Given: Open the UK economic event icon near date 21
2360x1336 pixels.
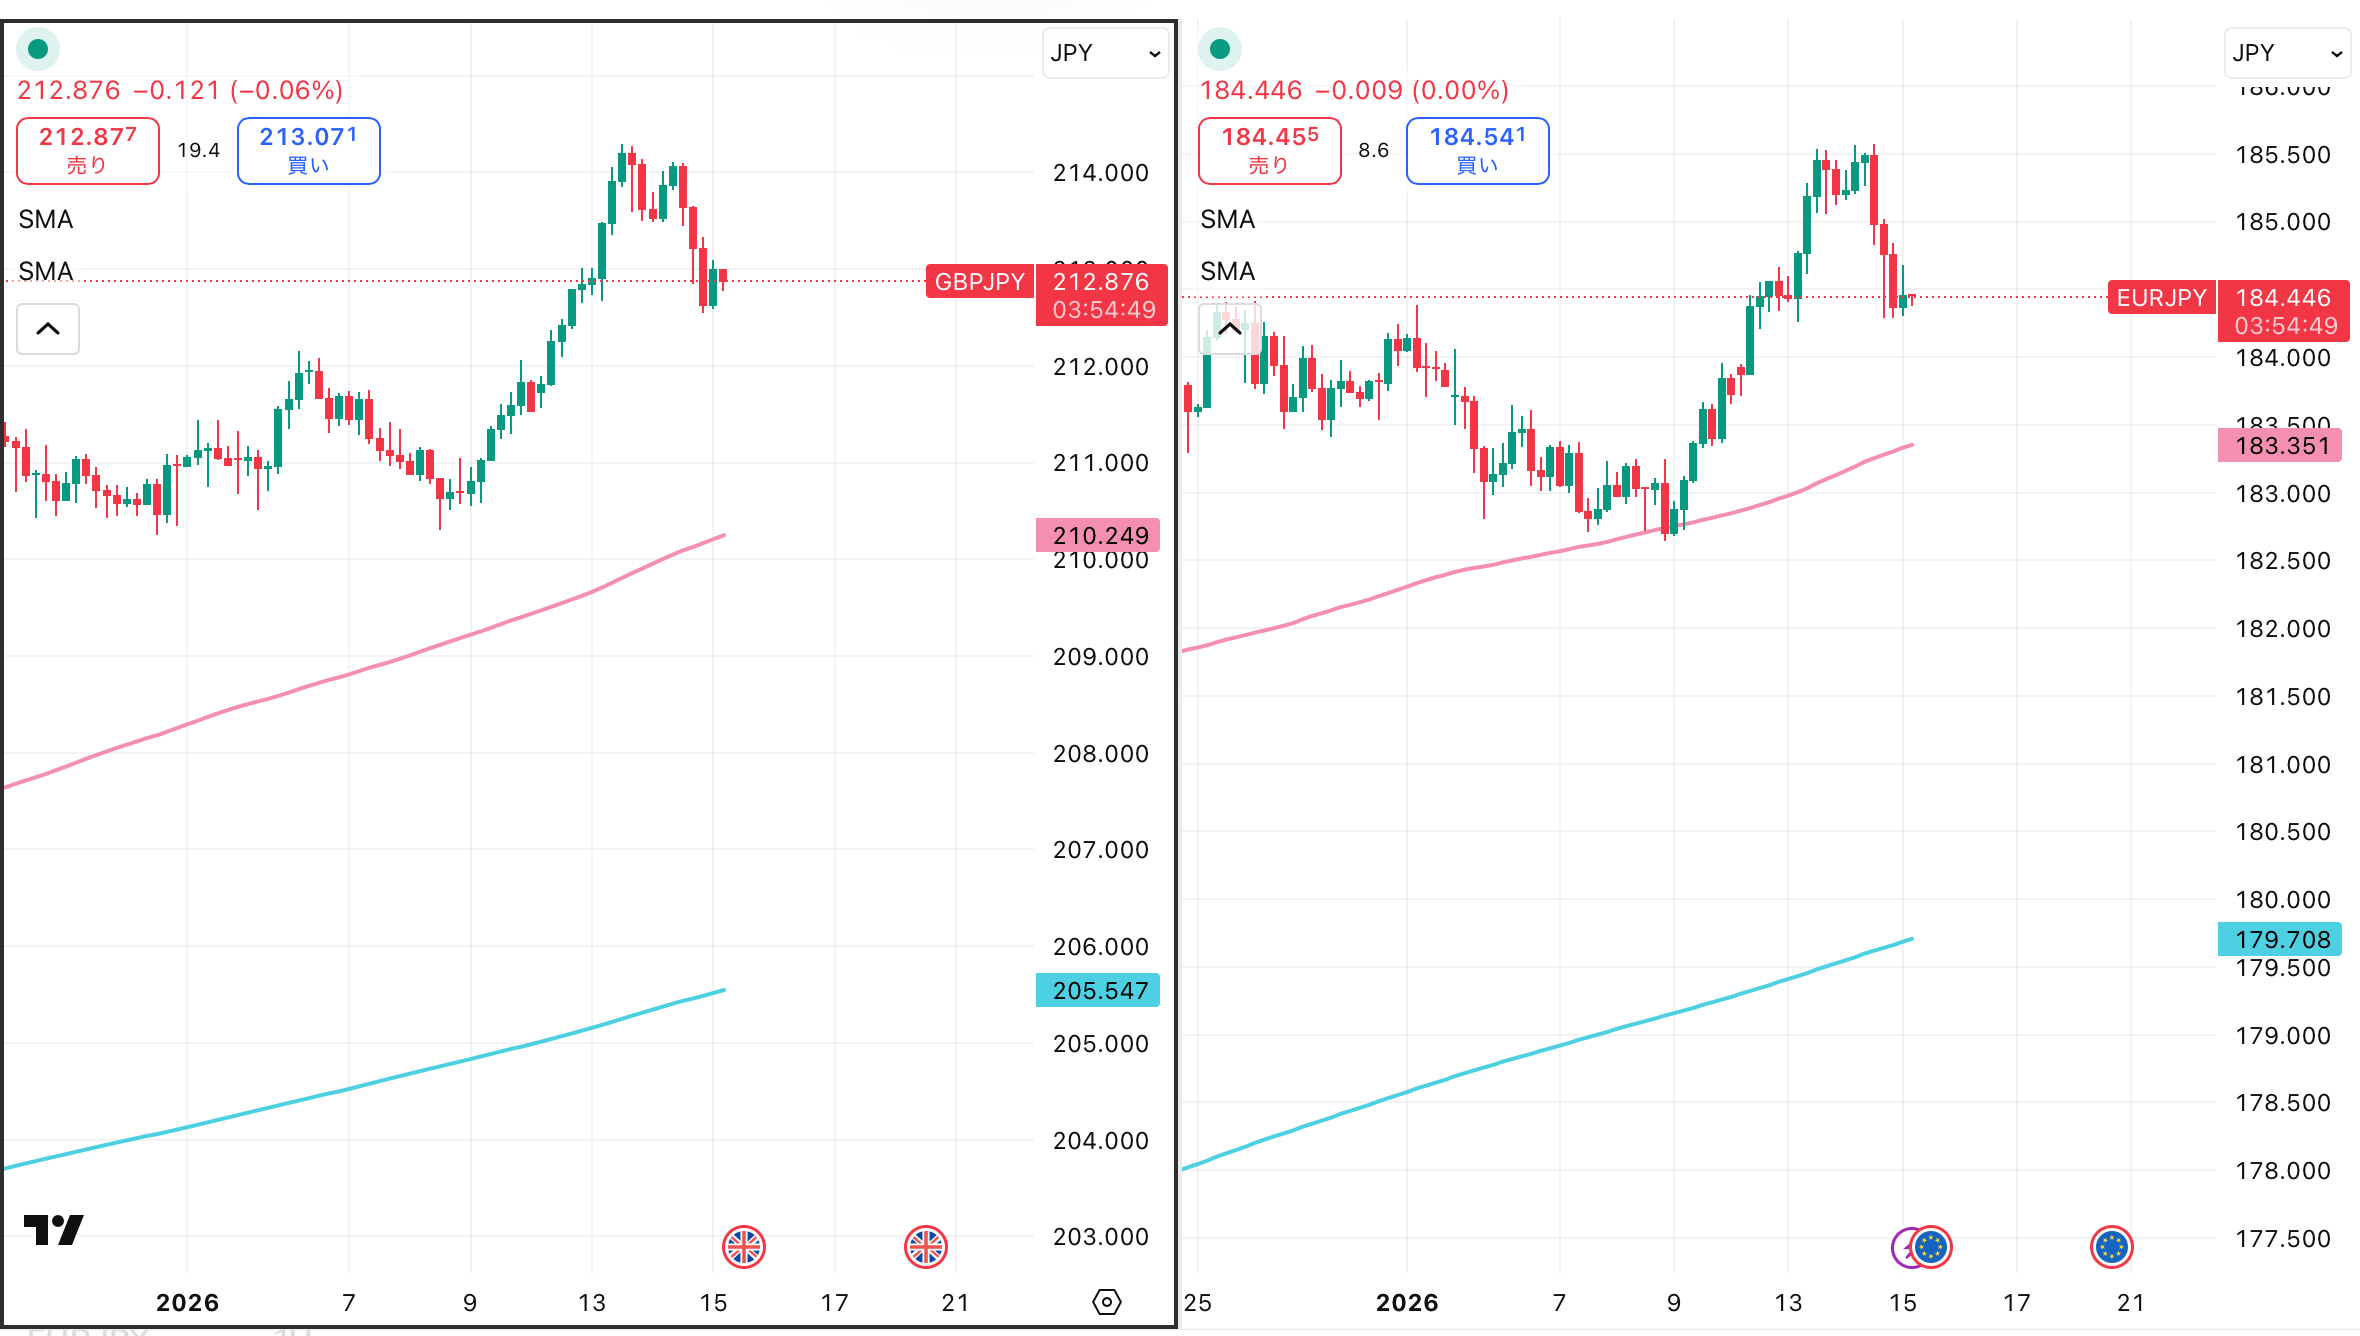Looking at the screenshot, I should [926, 1247].
